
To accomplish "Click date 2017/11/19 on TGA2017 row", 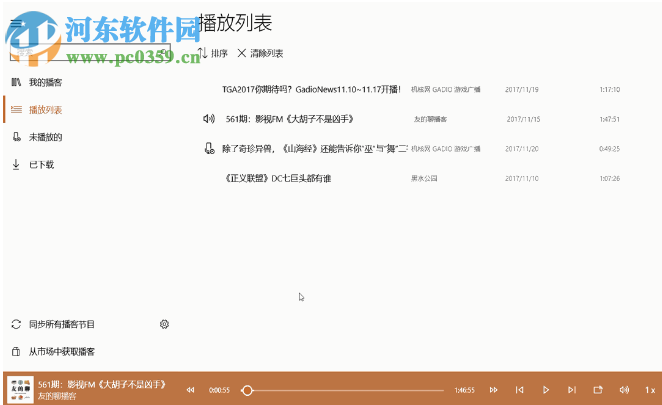I will [x=522, y=90].
